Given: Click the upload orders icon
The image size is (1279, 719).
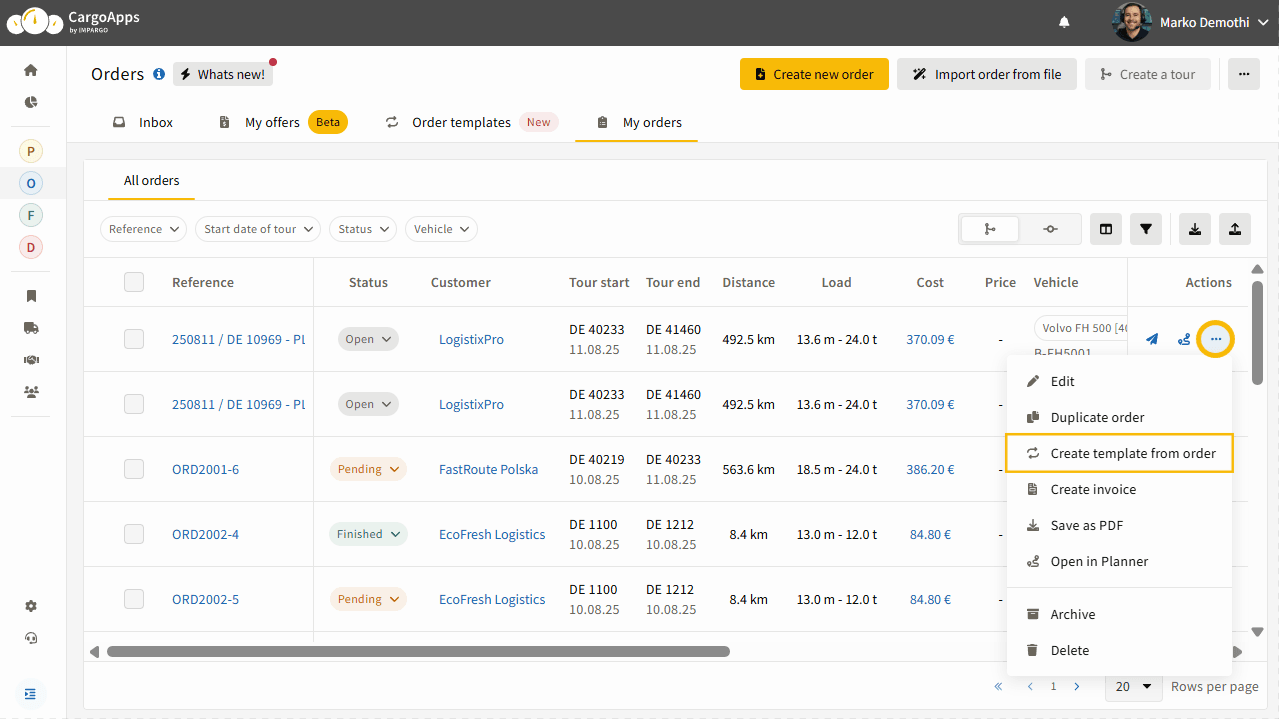Looking at the screenshot, I should point(1235,229).
